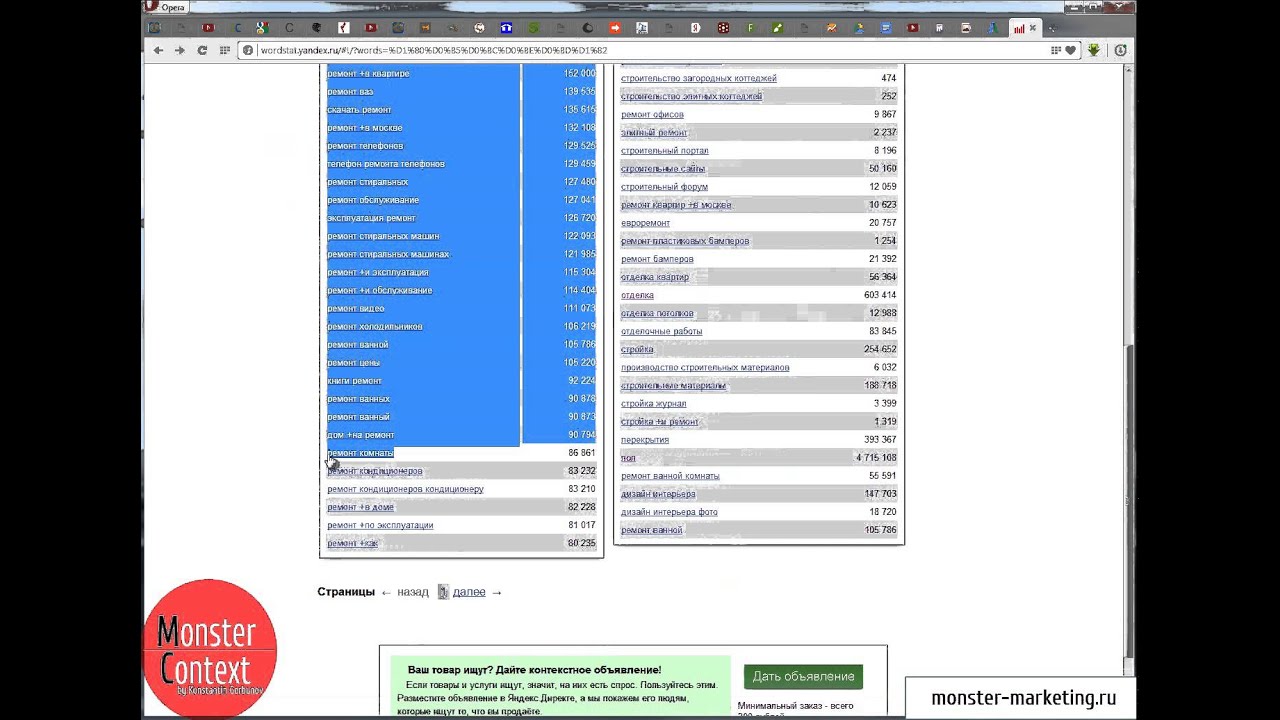Open 'строительство элитных коттеджей' link
This screenshot has height=720, width=1280.
tap(691, 96)
